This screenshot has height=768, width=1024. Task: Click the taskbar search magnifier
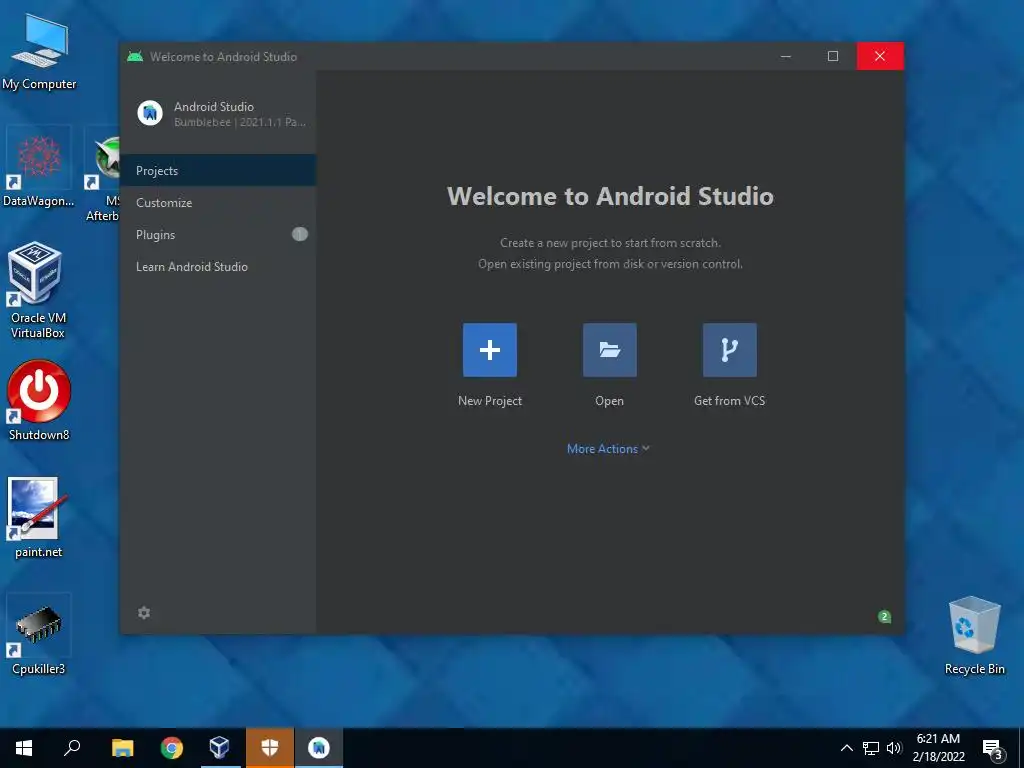72,748
